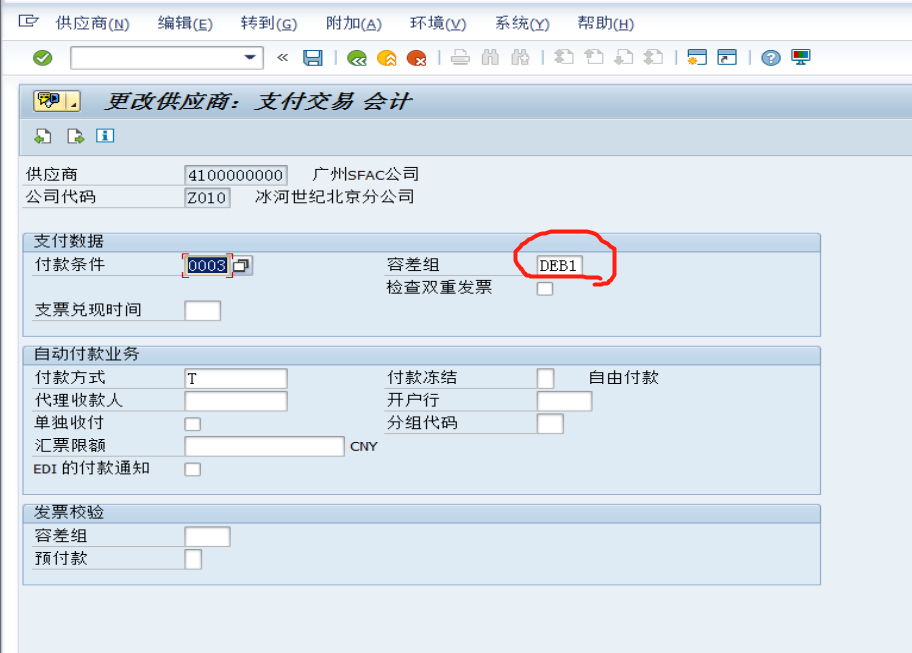
Task: Click the yellow Exit arrow button
Action: click(383, 58)
